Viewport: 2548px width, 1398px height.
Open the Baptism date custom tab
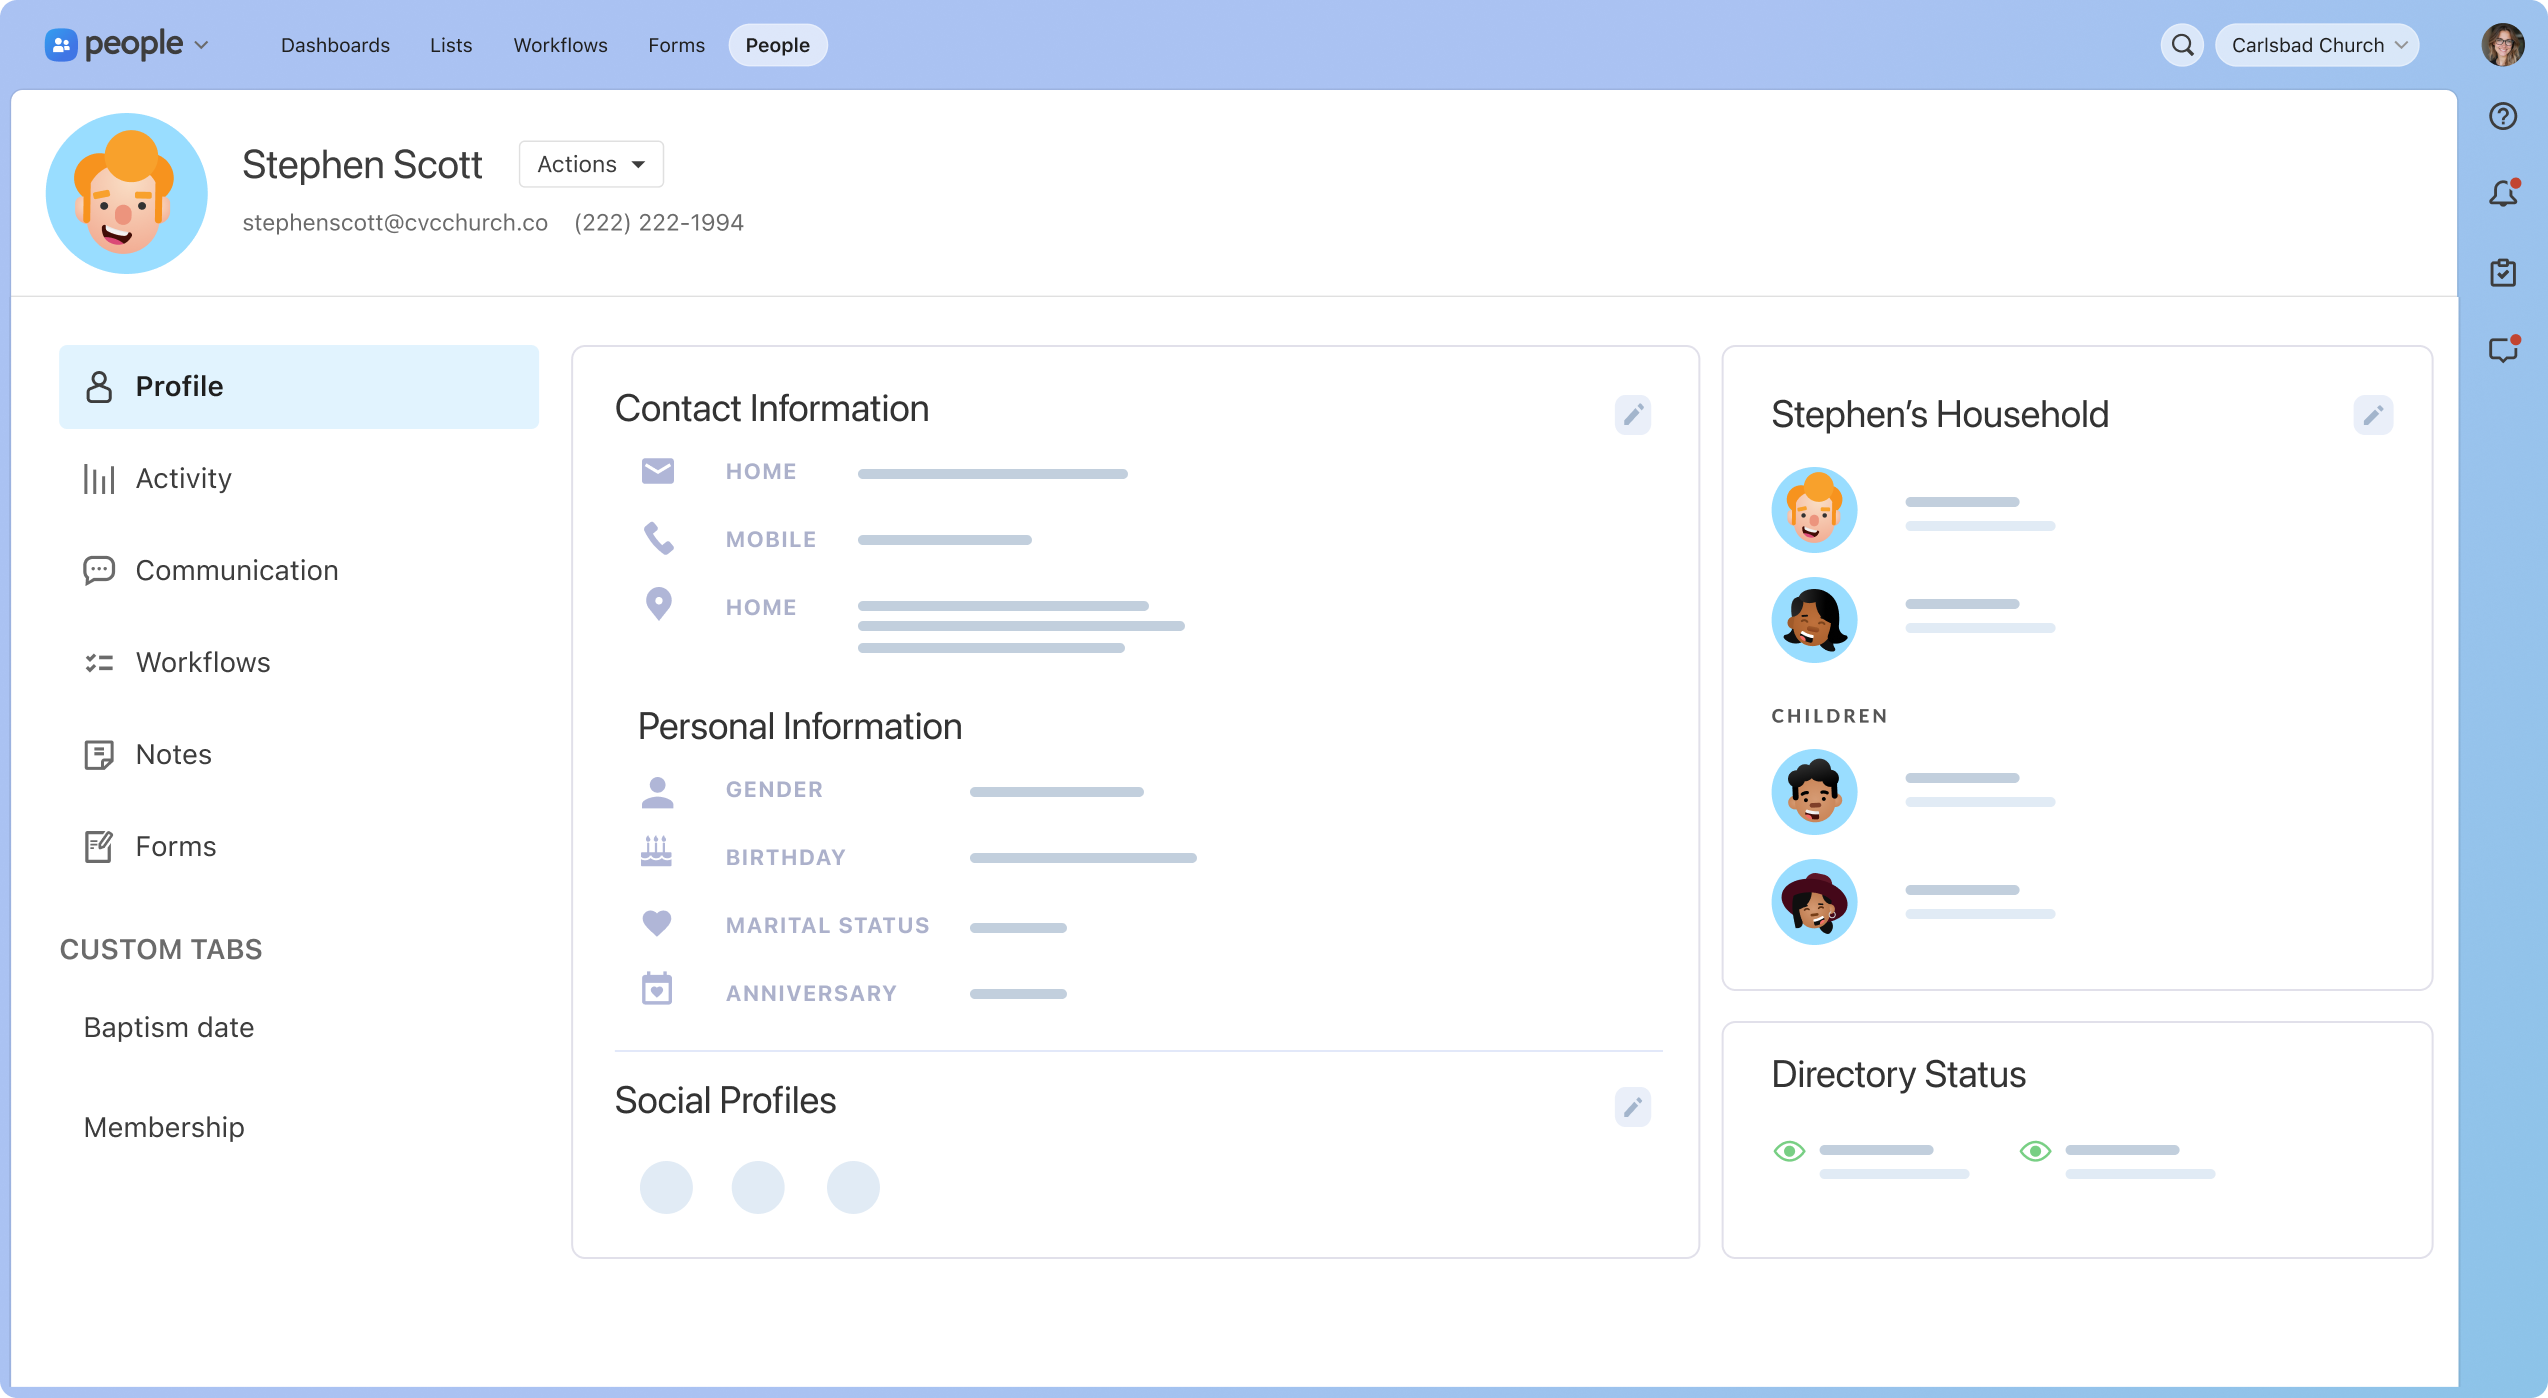[168, 1027]
